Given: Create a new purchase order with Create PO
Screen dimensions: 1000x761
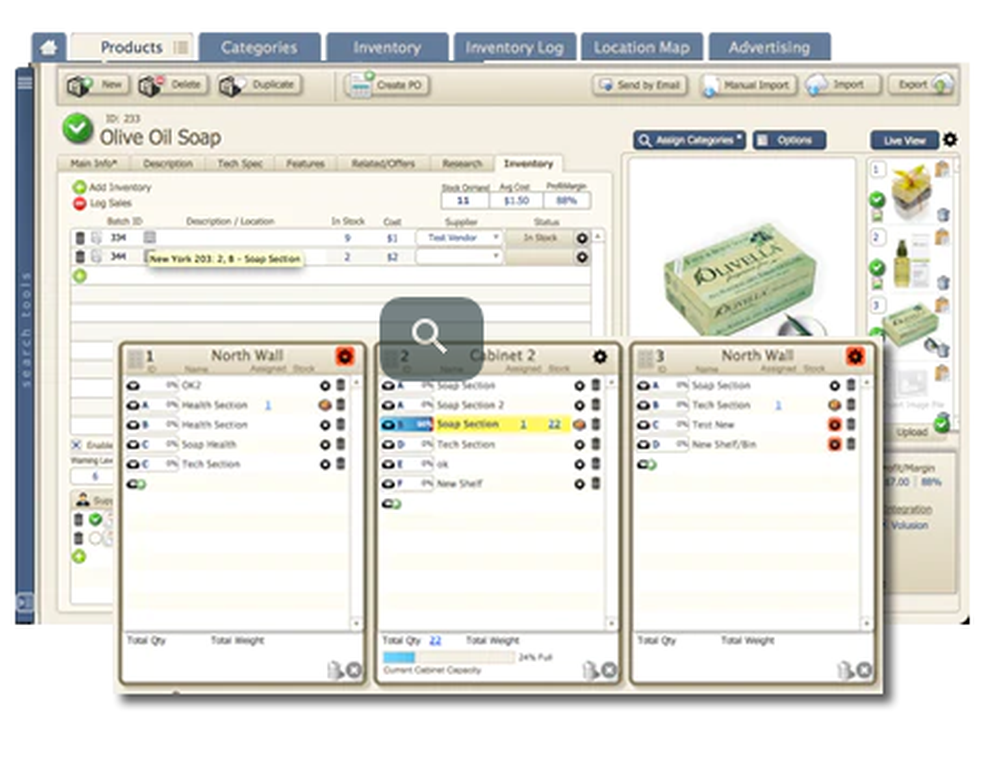Looking at the screenshot, I should click(x=388, y=86).
